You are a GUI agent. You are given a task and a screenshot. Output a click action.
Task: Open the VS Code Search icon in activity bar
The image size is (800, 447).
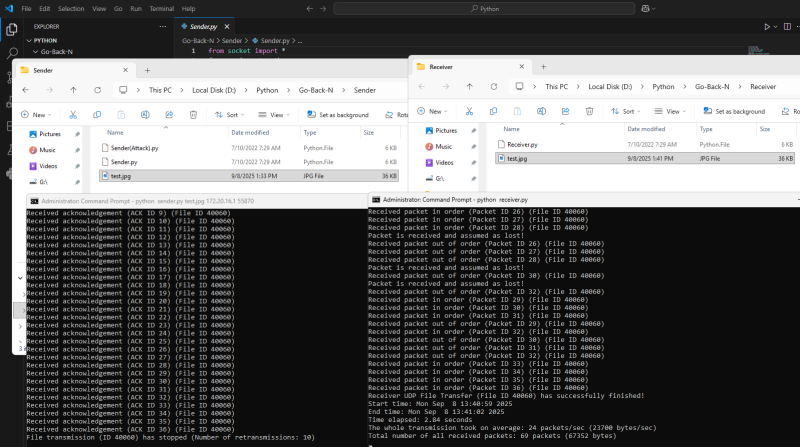click(14, 51)
